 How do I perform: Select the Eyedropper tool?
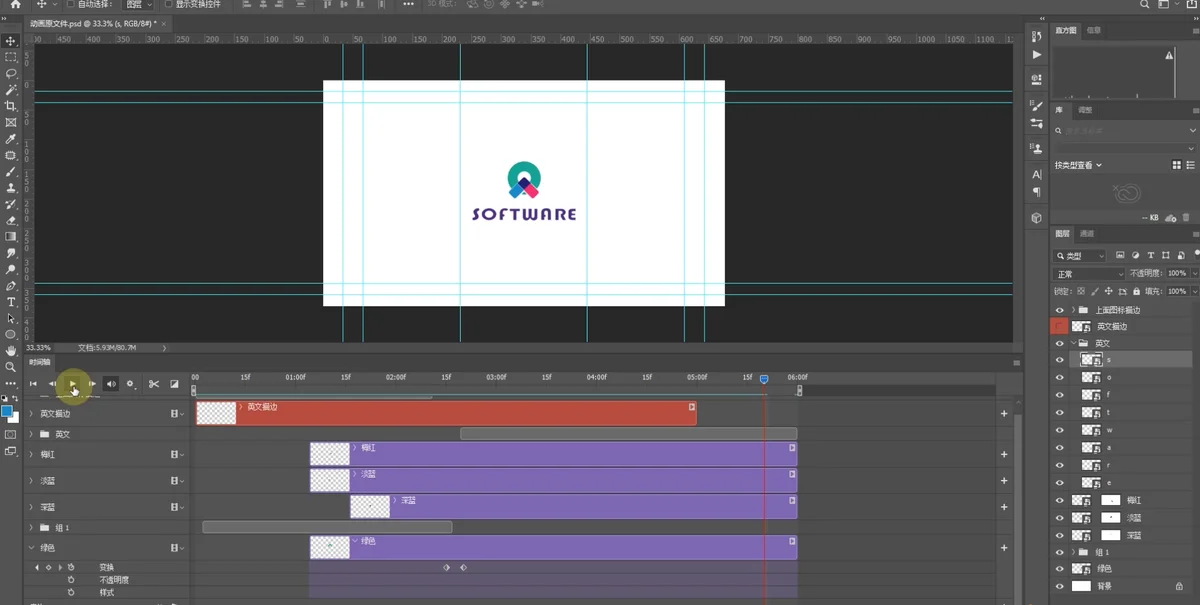pos(11,139)
